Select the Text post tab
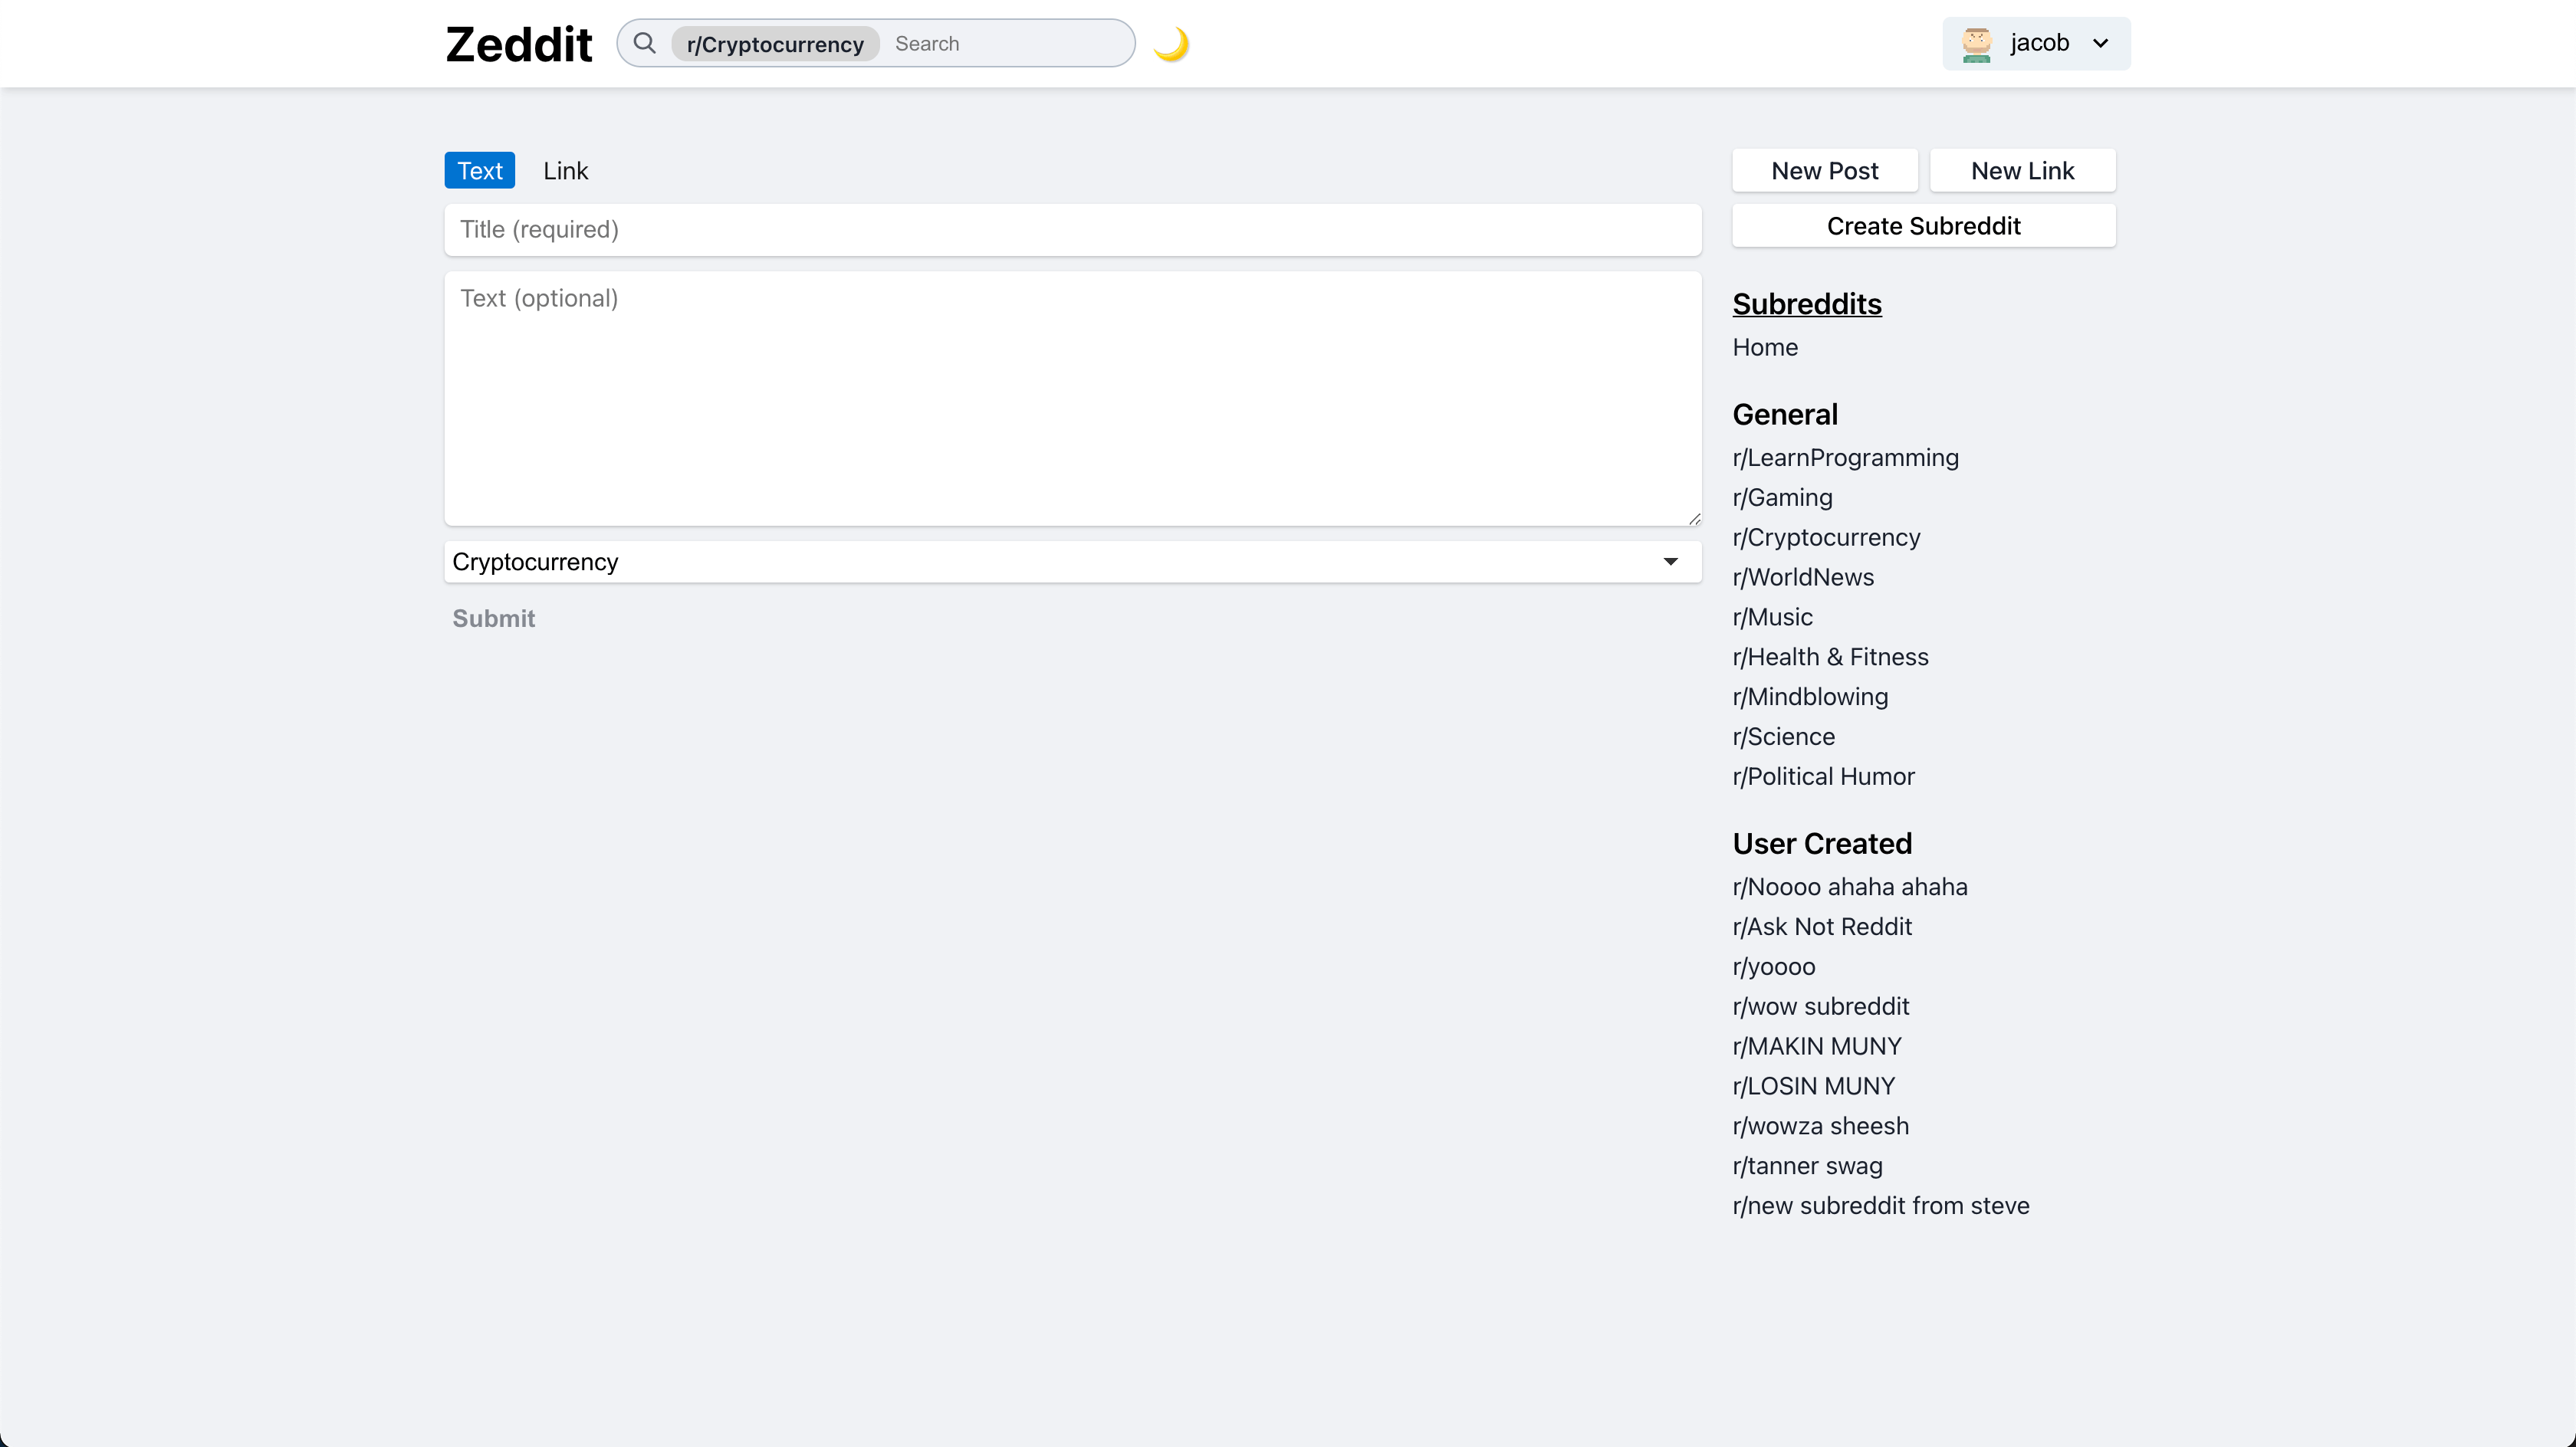 480,171
